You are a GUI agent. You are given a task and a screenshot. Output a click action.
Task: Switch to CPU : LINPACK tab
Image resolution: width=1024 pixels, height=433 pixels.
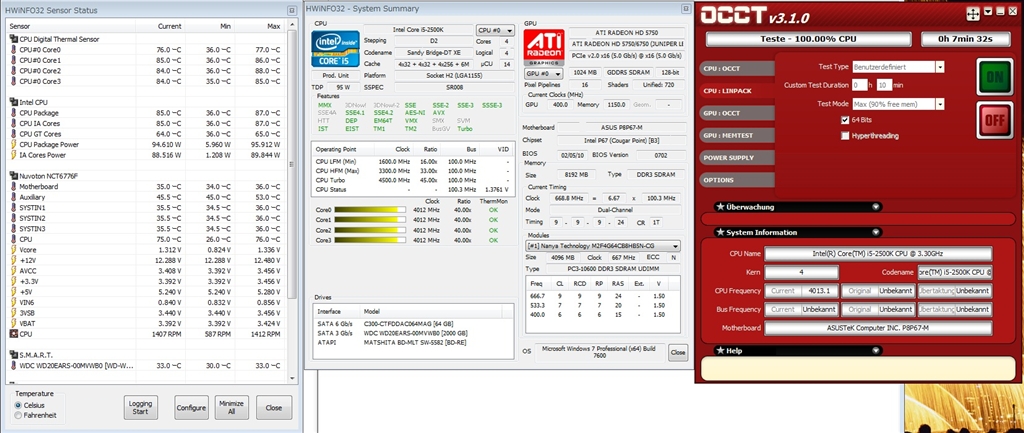point(737,91)
